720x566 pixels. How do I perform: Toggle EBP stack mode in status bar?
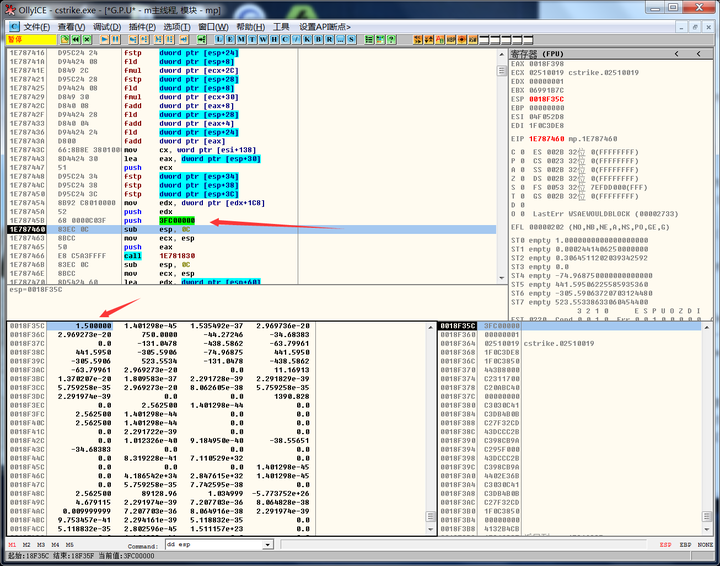click(685, 545)
